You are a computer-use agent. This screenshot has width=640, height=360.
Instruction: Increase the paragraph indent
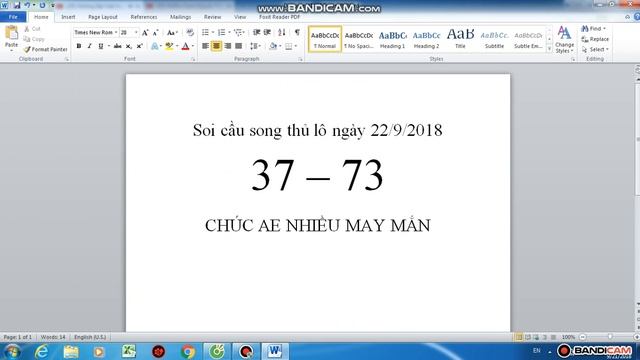pos(267,32)
